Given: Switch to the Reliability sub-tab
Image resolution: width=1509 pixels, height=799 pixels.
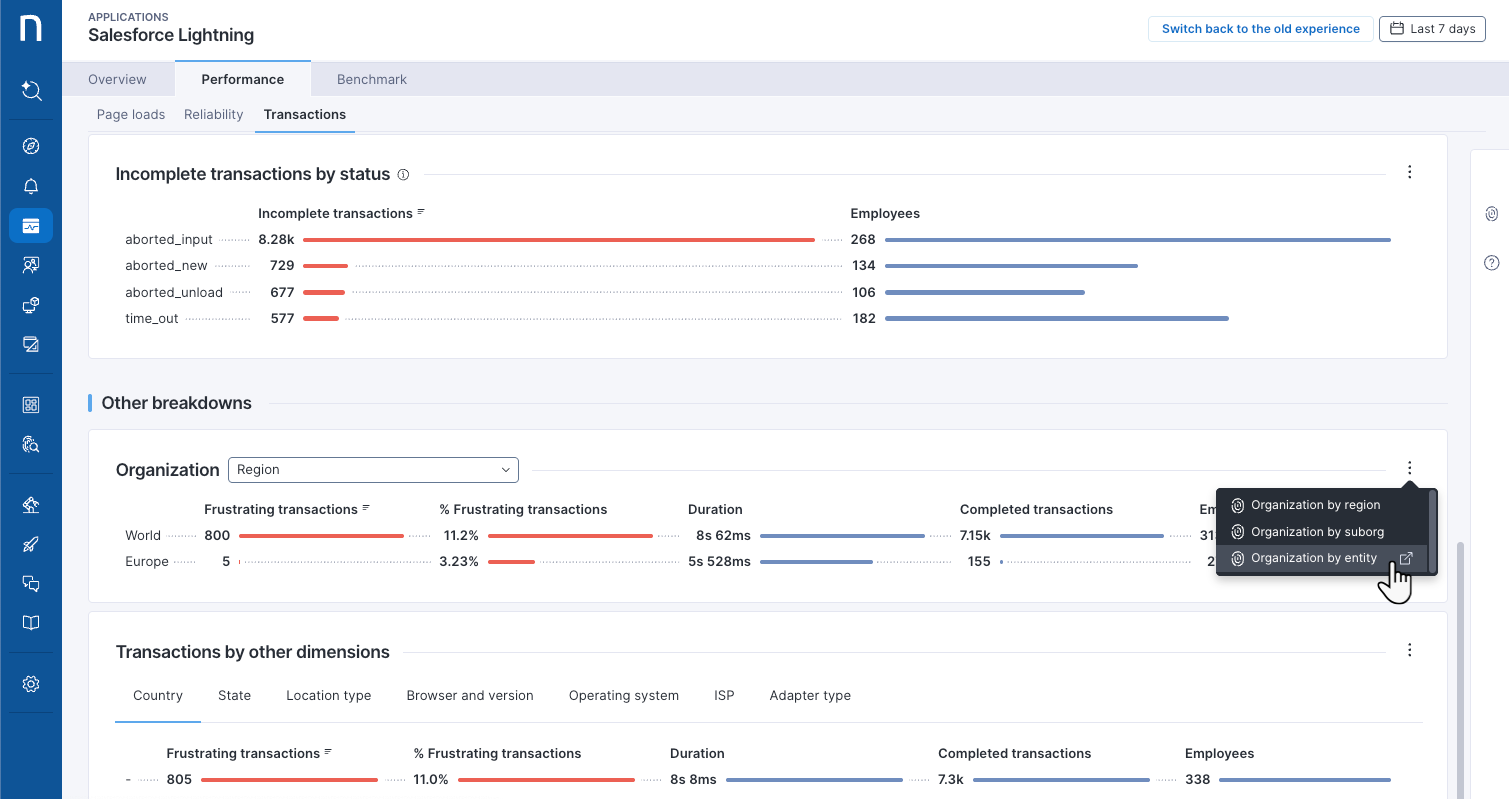Looking at the screenshot, I should [x=213, y=115].
